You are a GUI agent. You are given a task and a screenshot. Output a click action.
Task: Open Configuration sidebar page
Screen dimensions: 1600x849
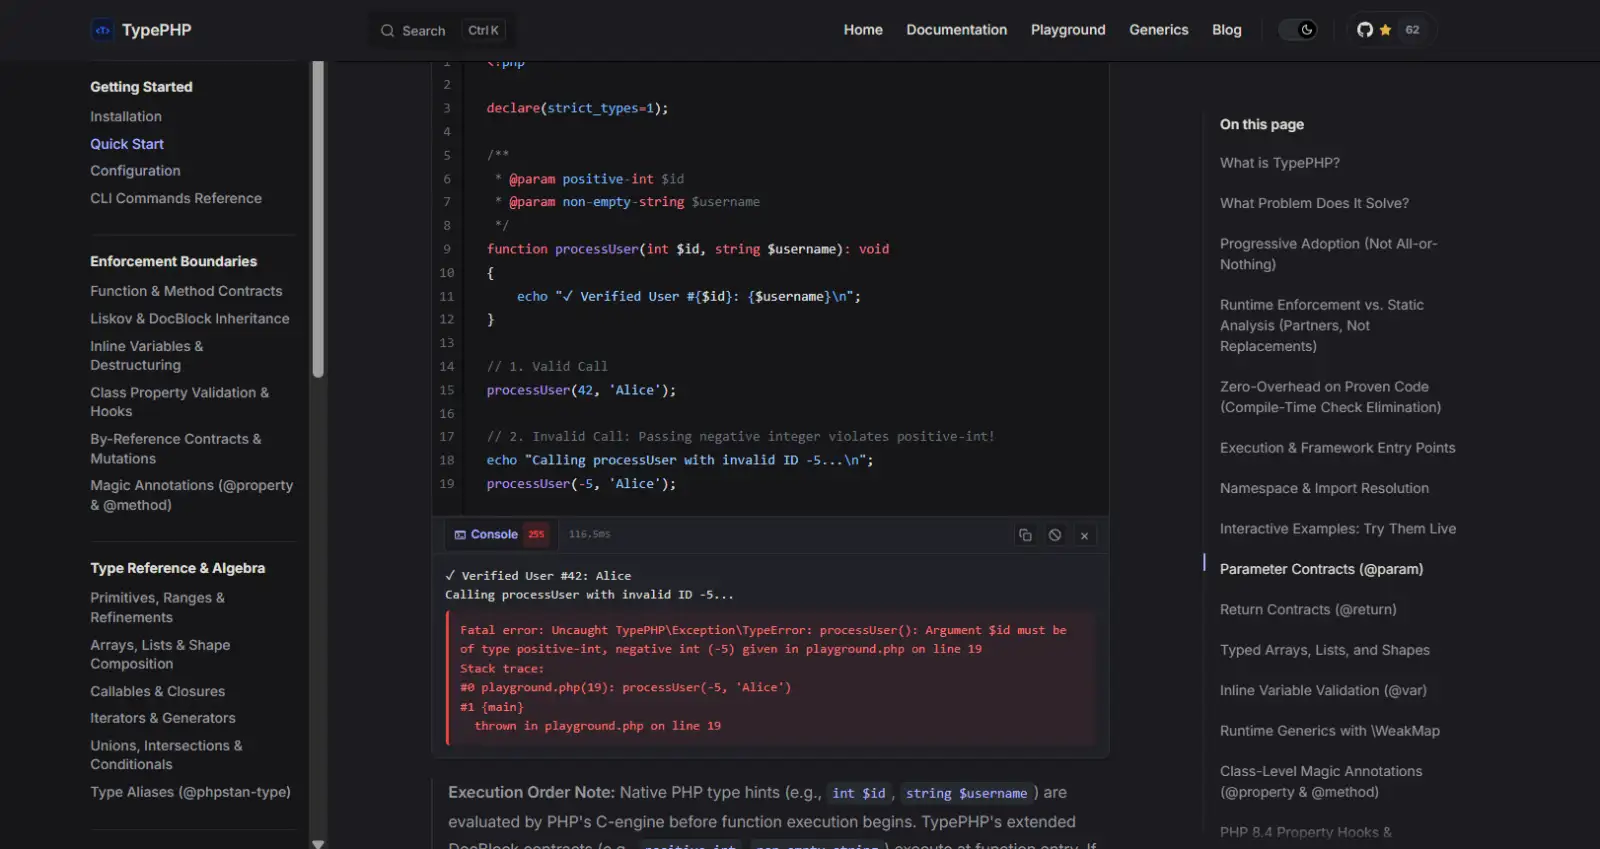tap(135, 171)
